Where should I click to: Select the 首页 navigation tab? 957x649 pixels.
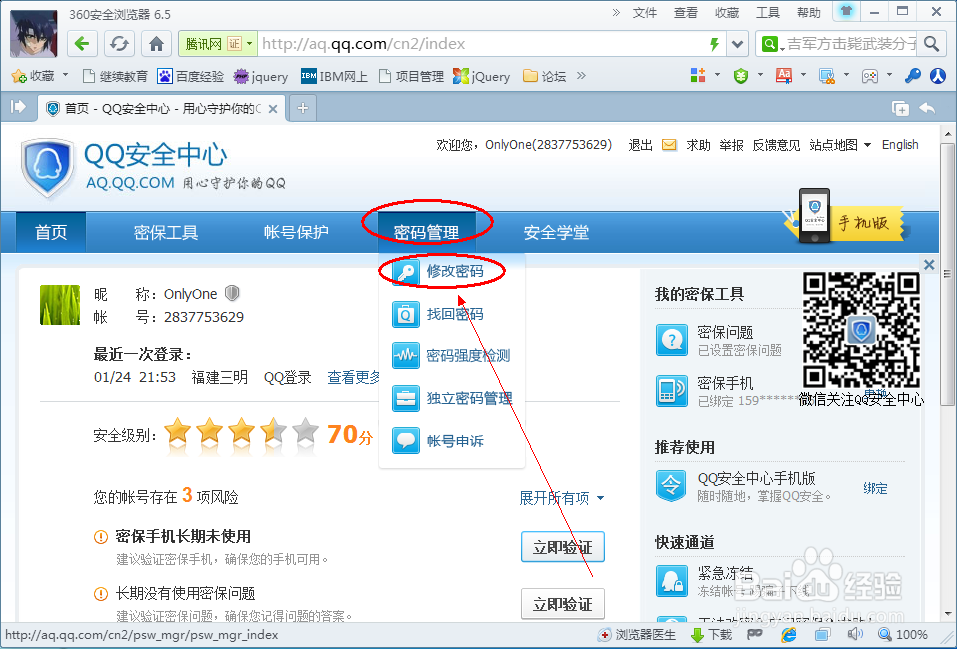[51, 232]
